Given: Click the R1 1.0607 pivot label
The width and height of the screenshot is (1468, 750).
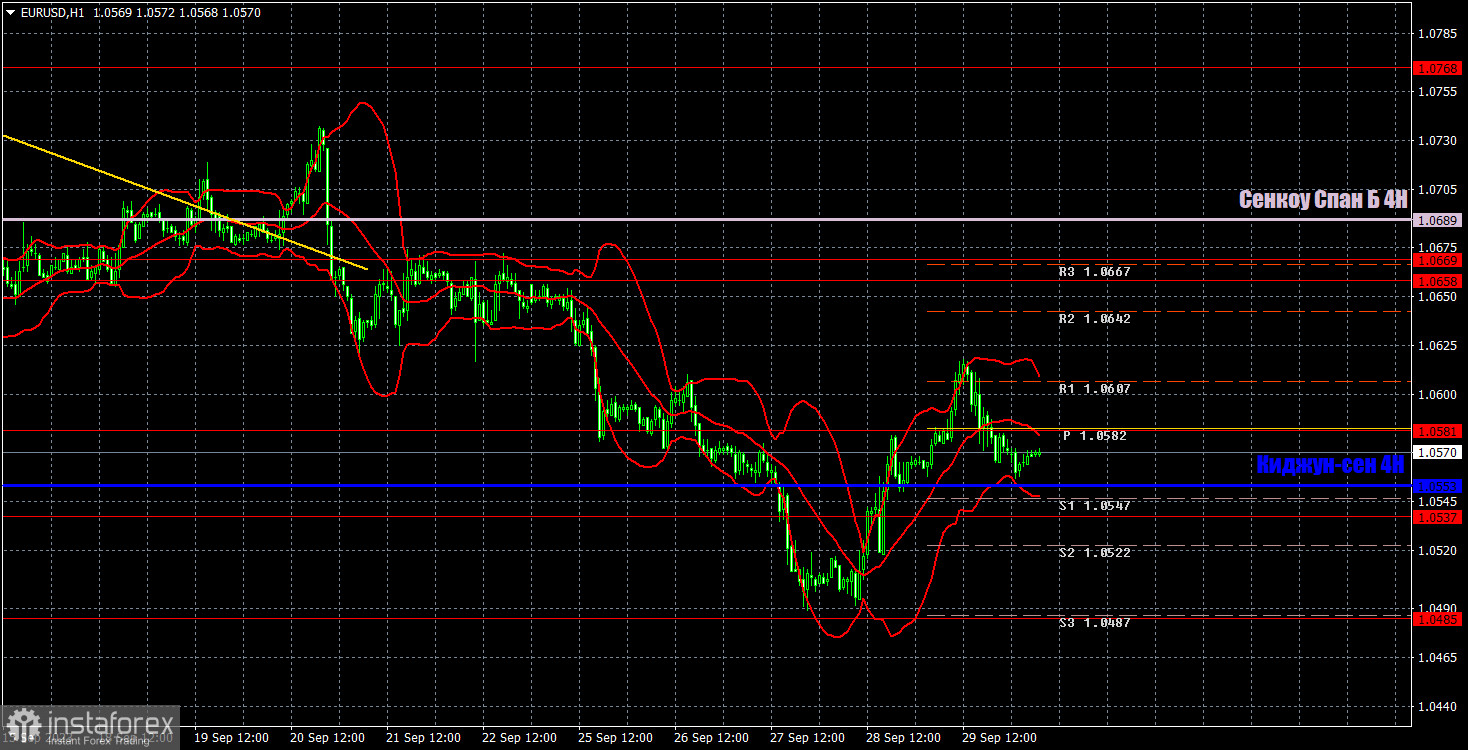Looking at the screenshot, I should (1095, 388).
